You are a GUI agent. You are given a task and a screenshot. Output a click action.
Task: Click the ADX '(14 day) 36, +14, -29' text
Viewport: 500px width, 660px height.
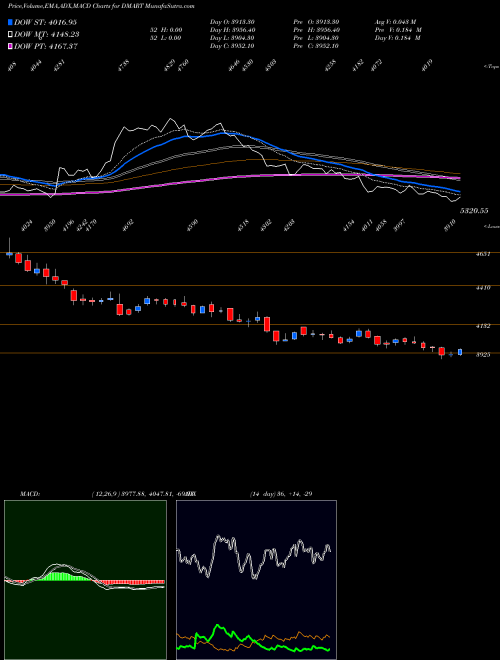pos(281,494)
